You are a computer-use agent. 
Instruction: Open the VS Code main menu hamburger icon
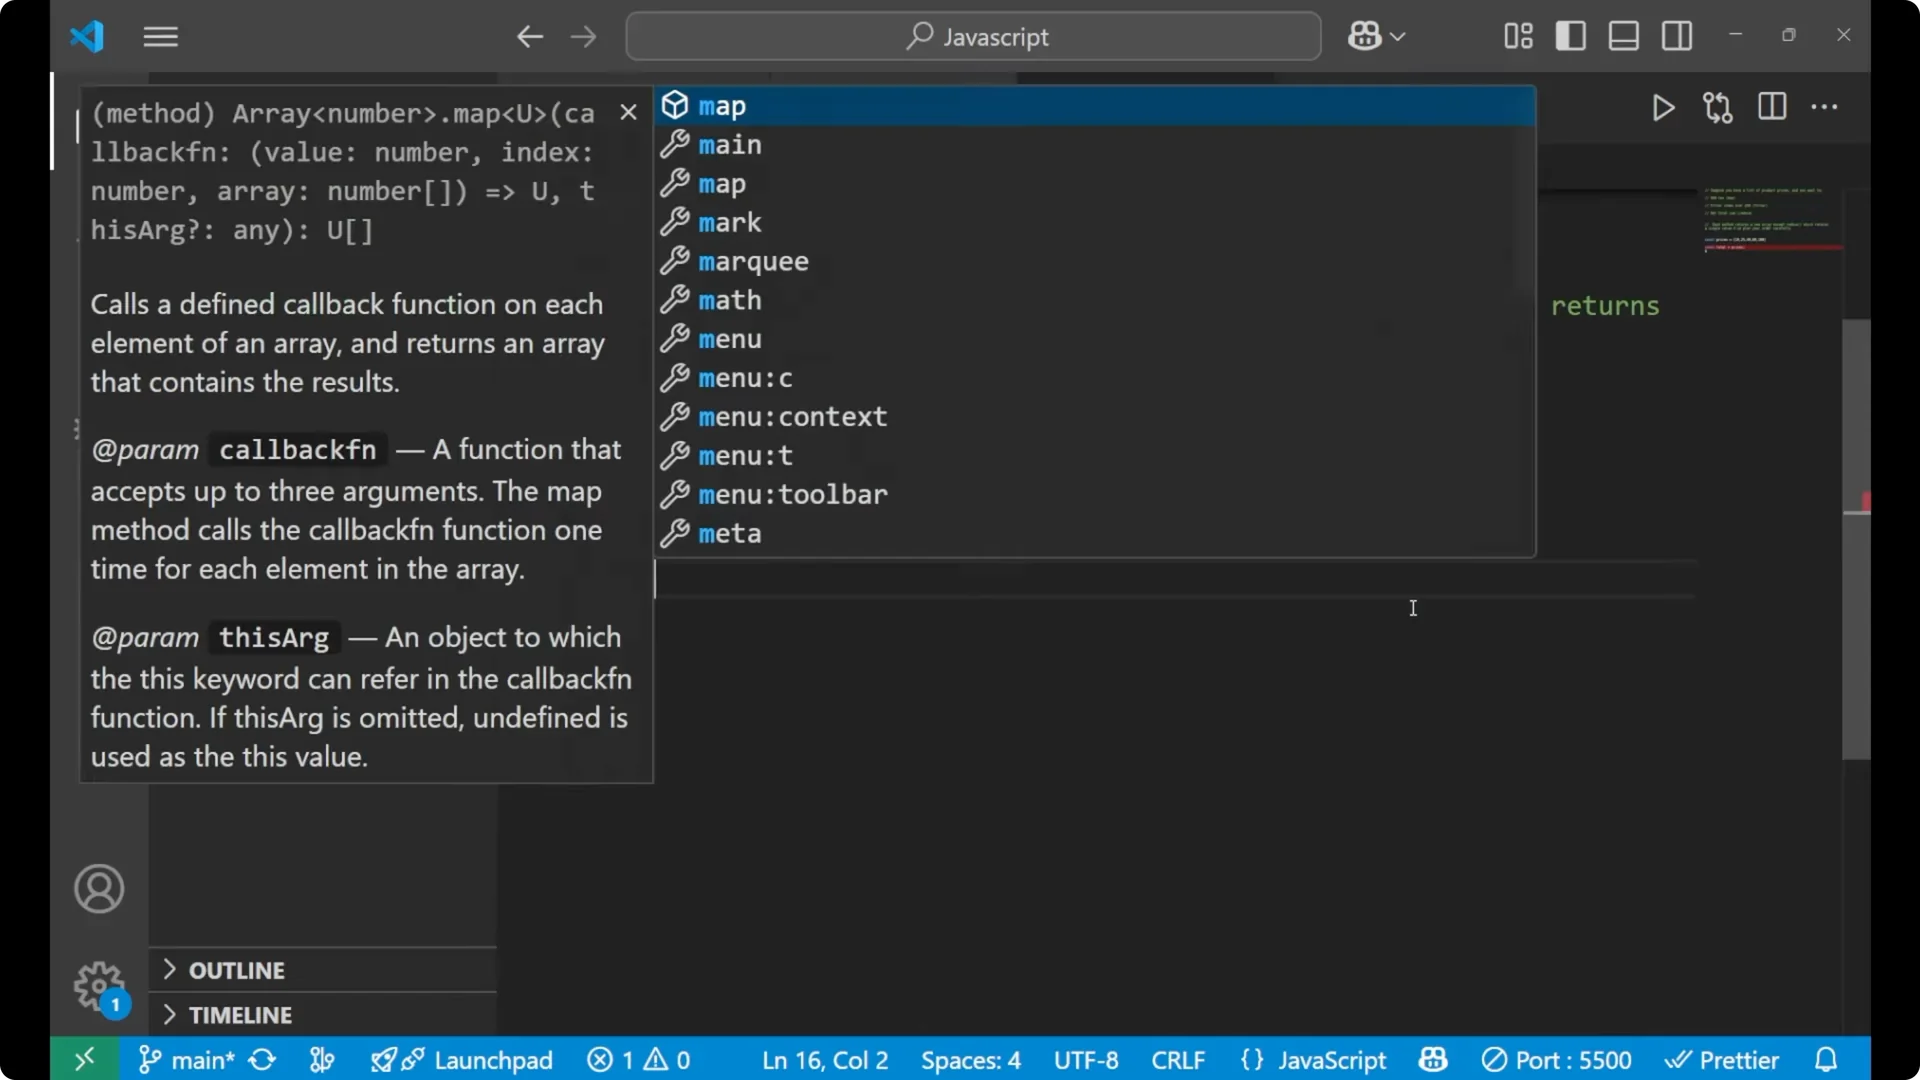pos(160,37)
